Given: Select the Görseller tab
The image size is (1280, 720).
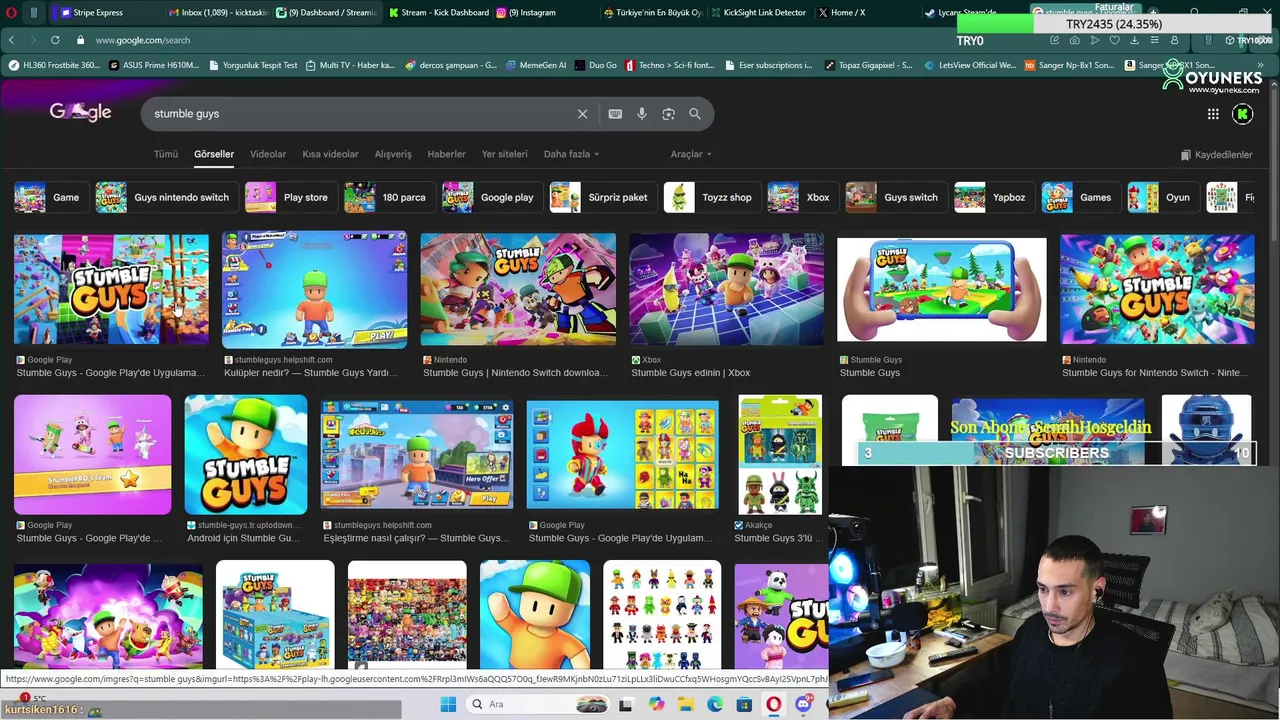Looking at the screenshot, I should point(214,154).
